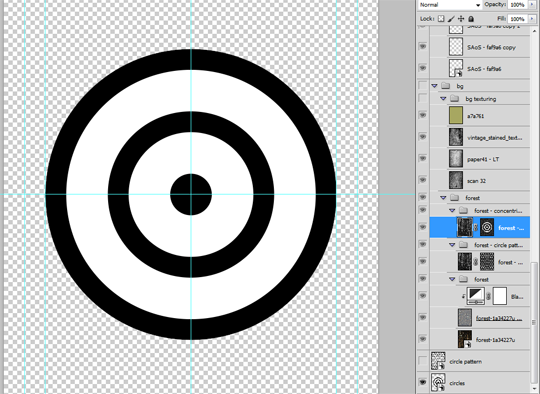Open the Normal blend mode dropdown
This screenshot has width=540, height=394.
[x=450, y=5]
